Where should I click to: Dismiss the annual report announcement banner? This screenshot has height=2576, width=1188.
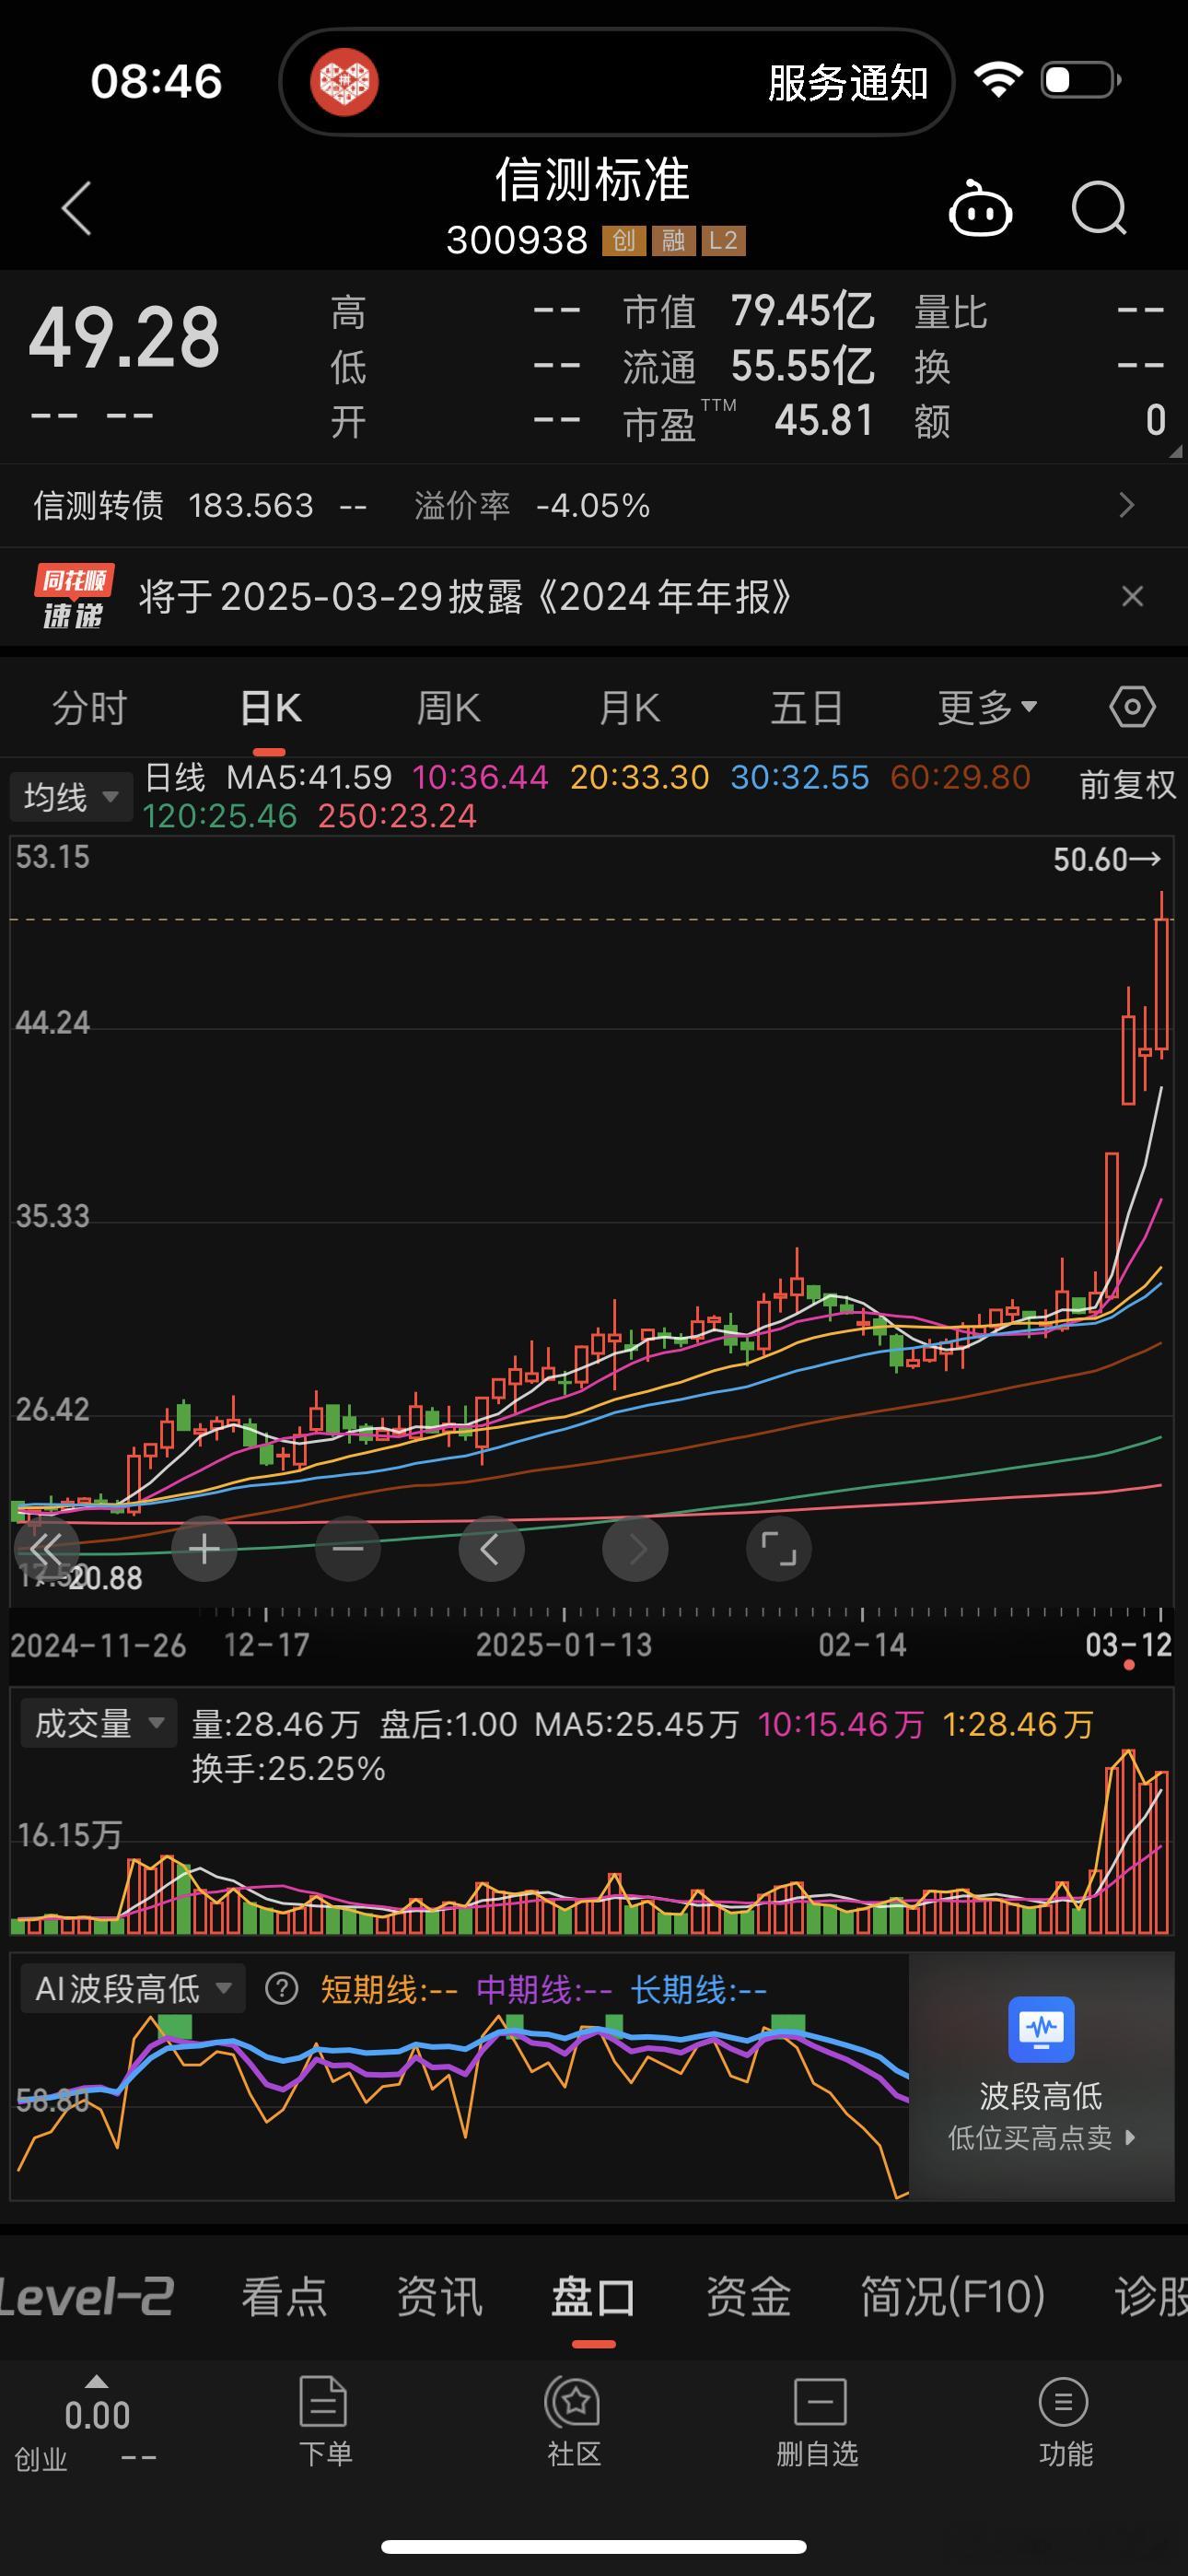[x=1132, y=596]
